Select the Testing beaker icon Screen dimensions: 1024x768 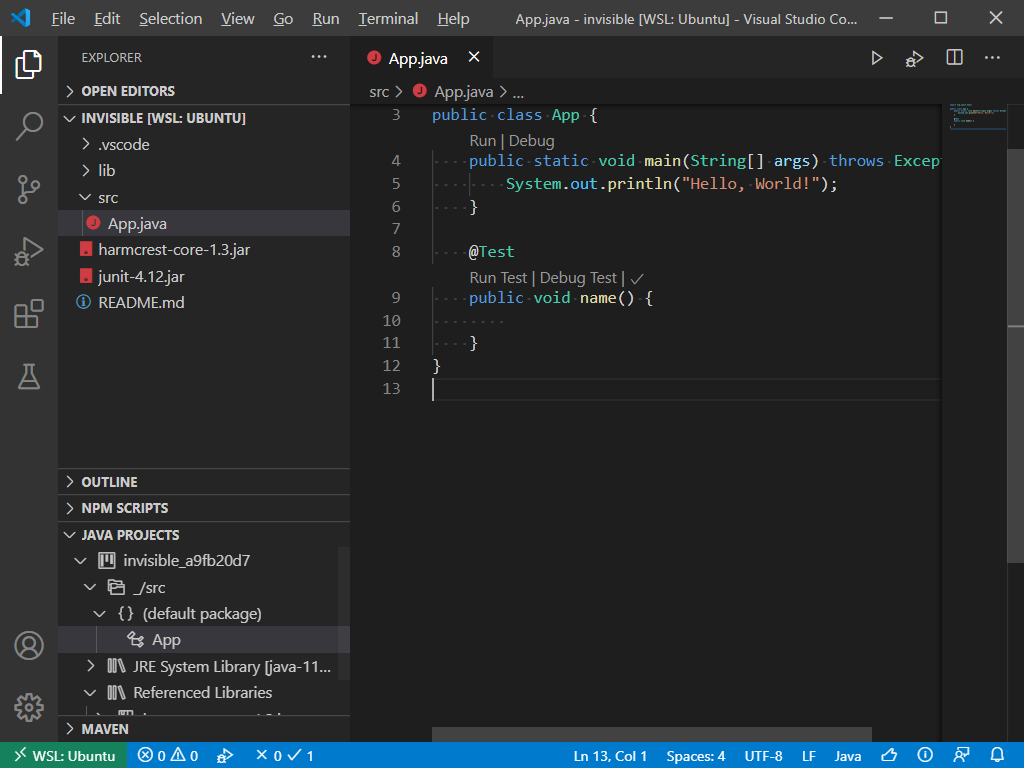(29, 377)
